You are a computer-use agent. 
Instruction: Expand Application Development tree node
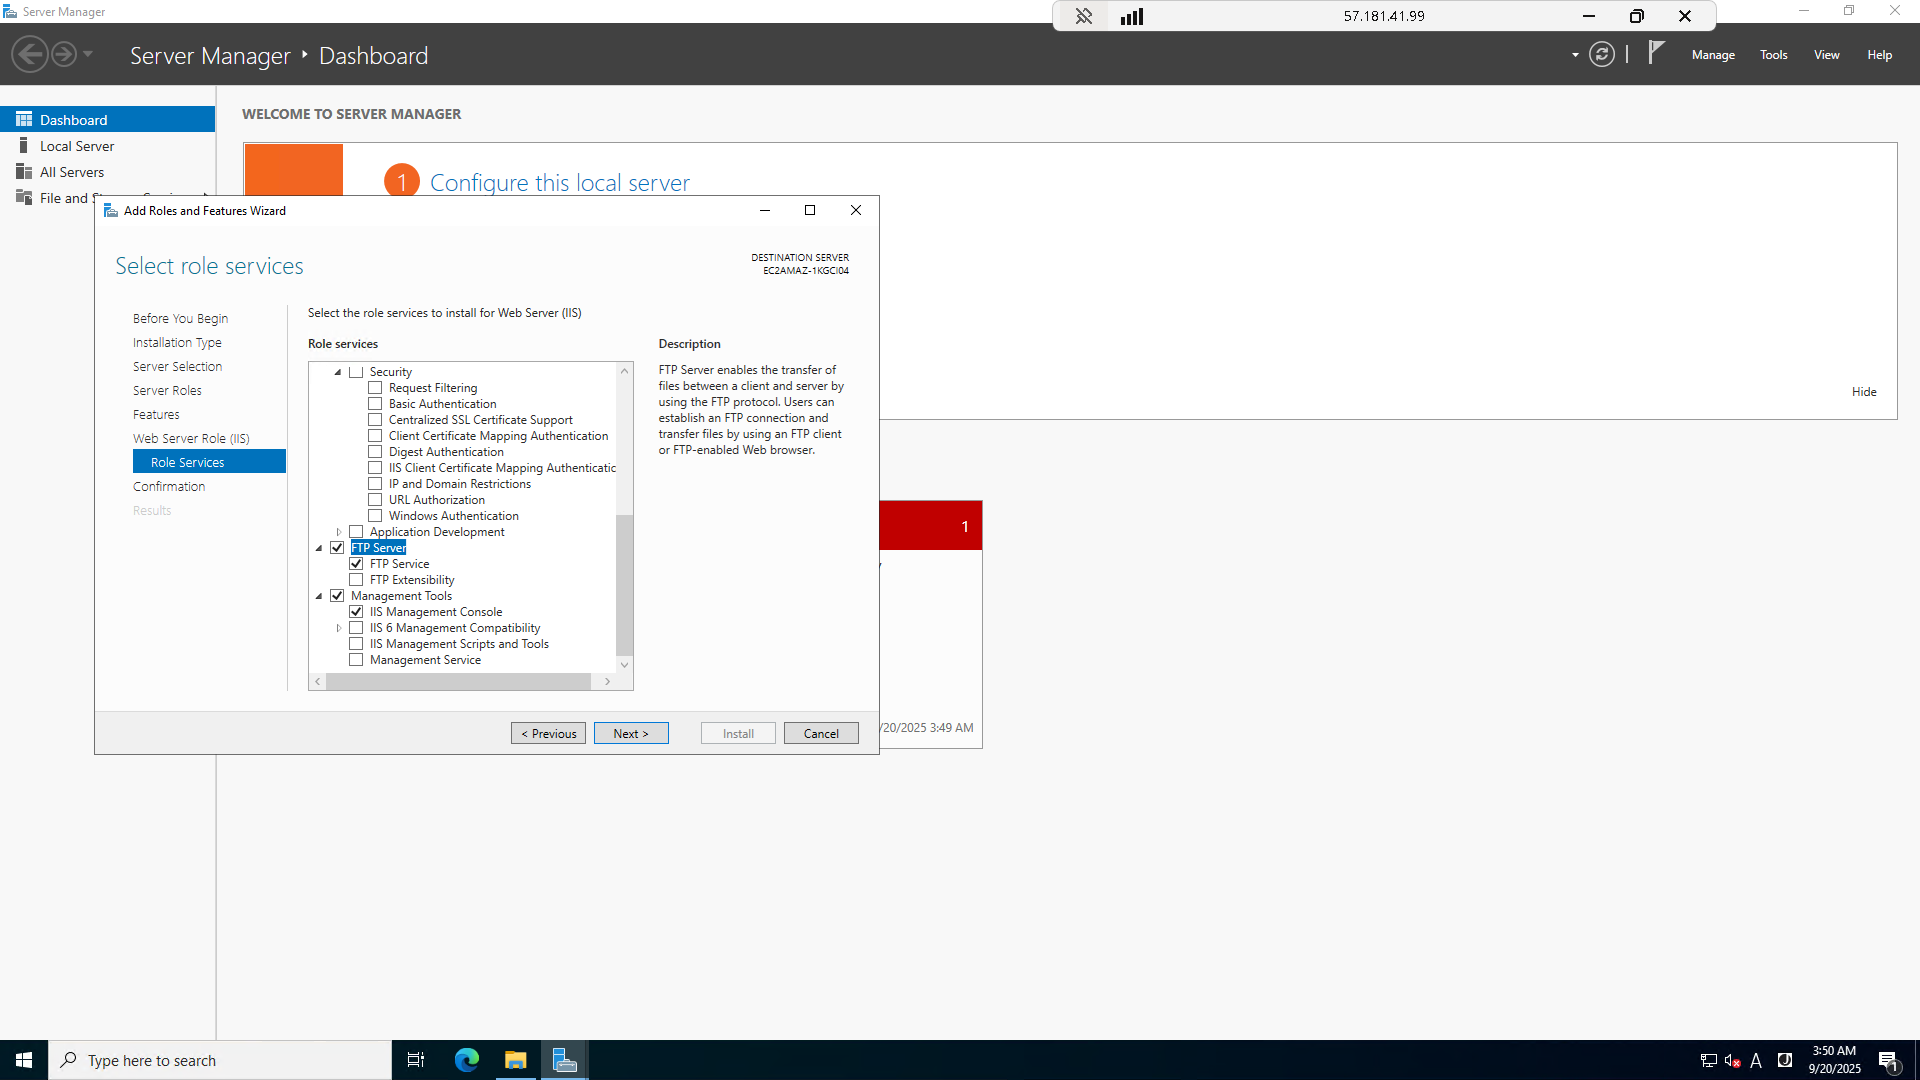click(339, 532)
